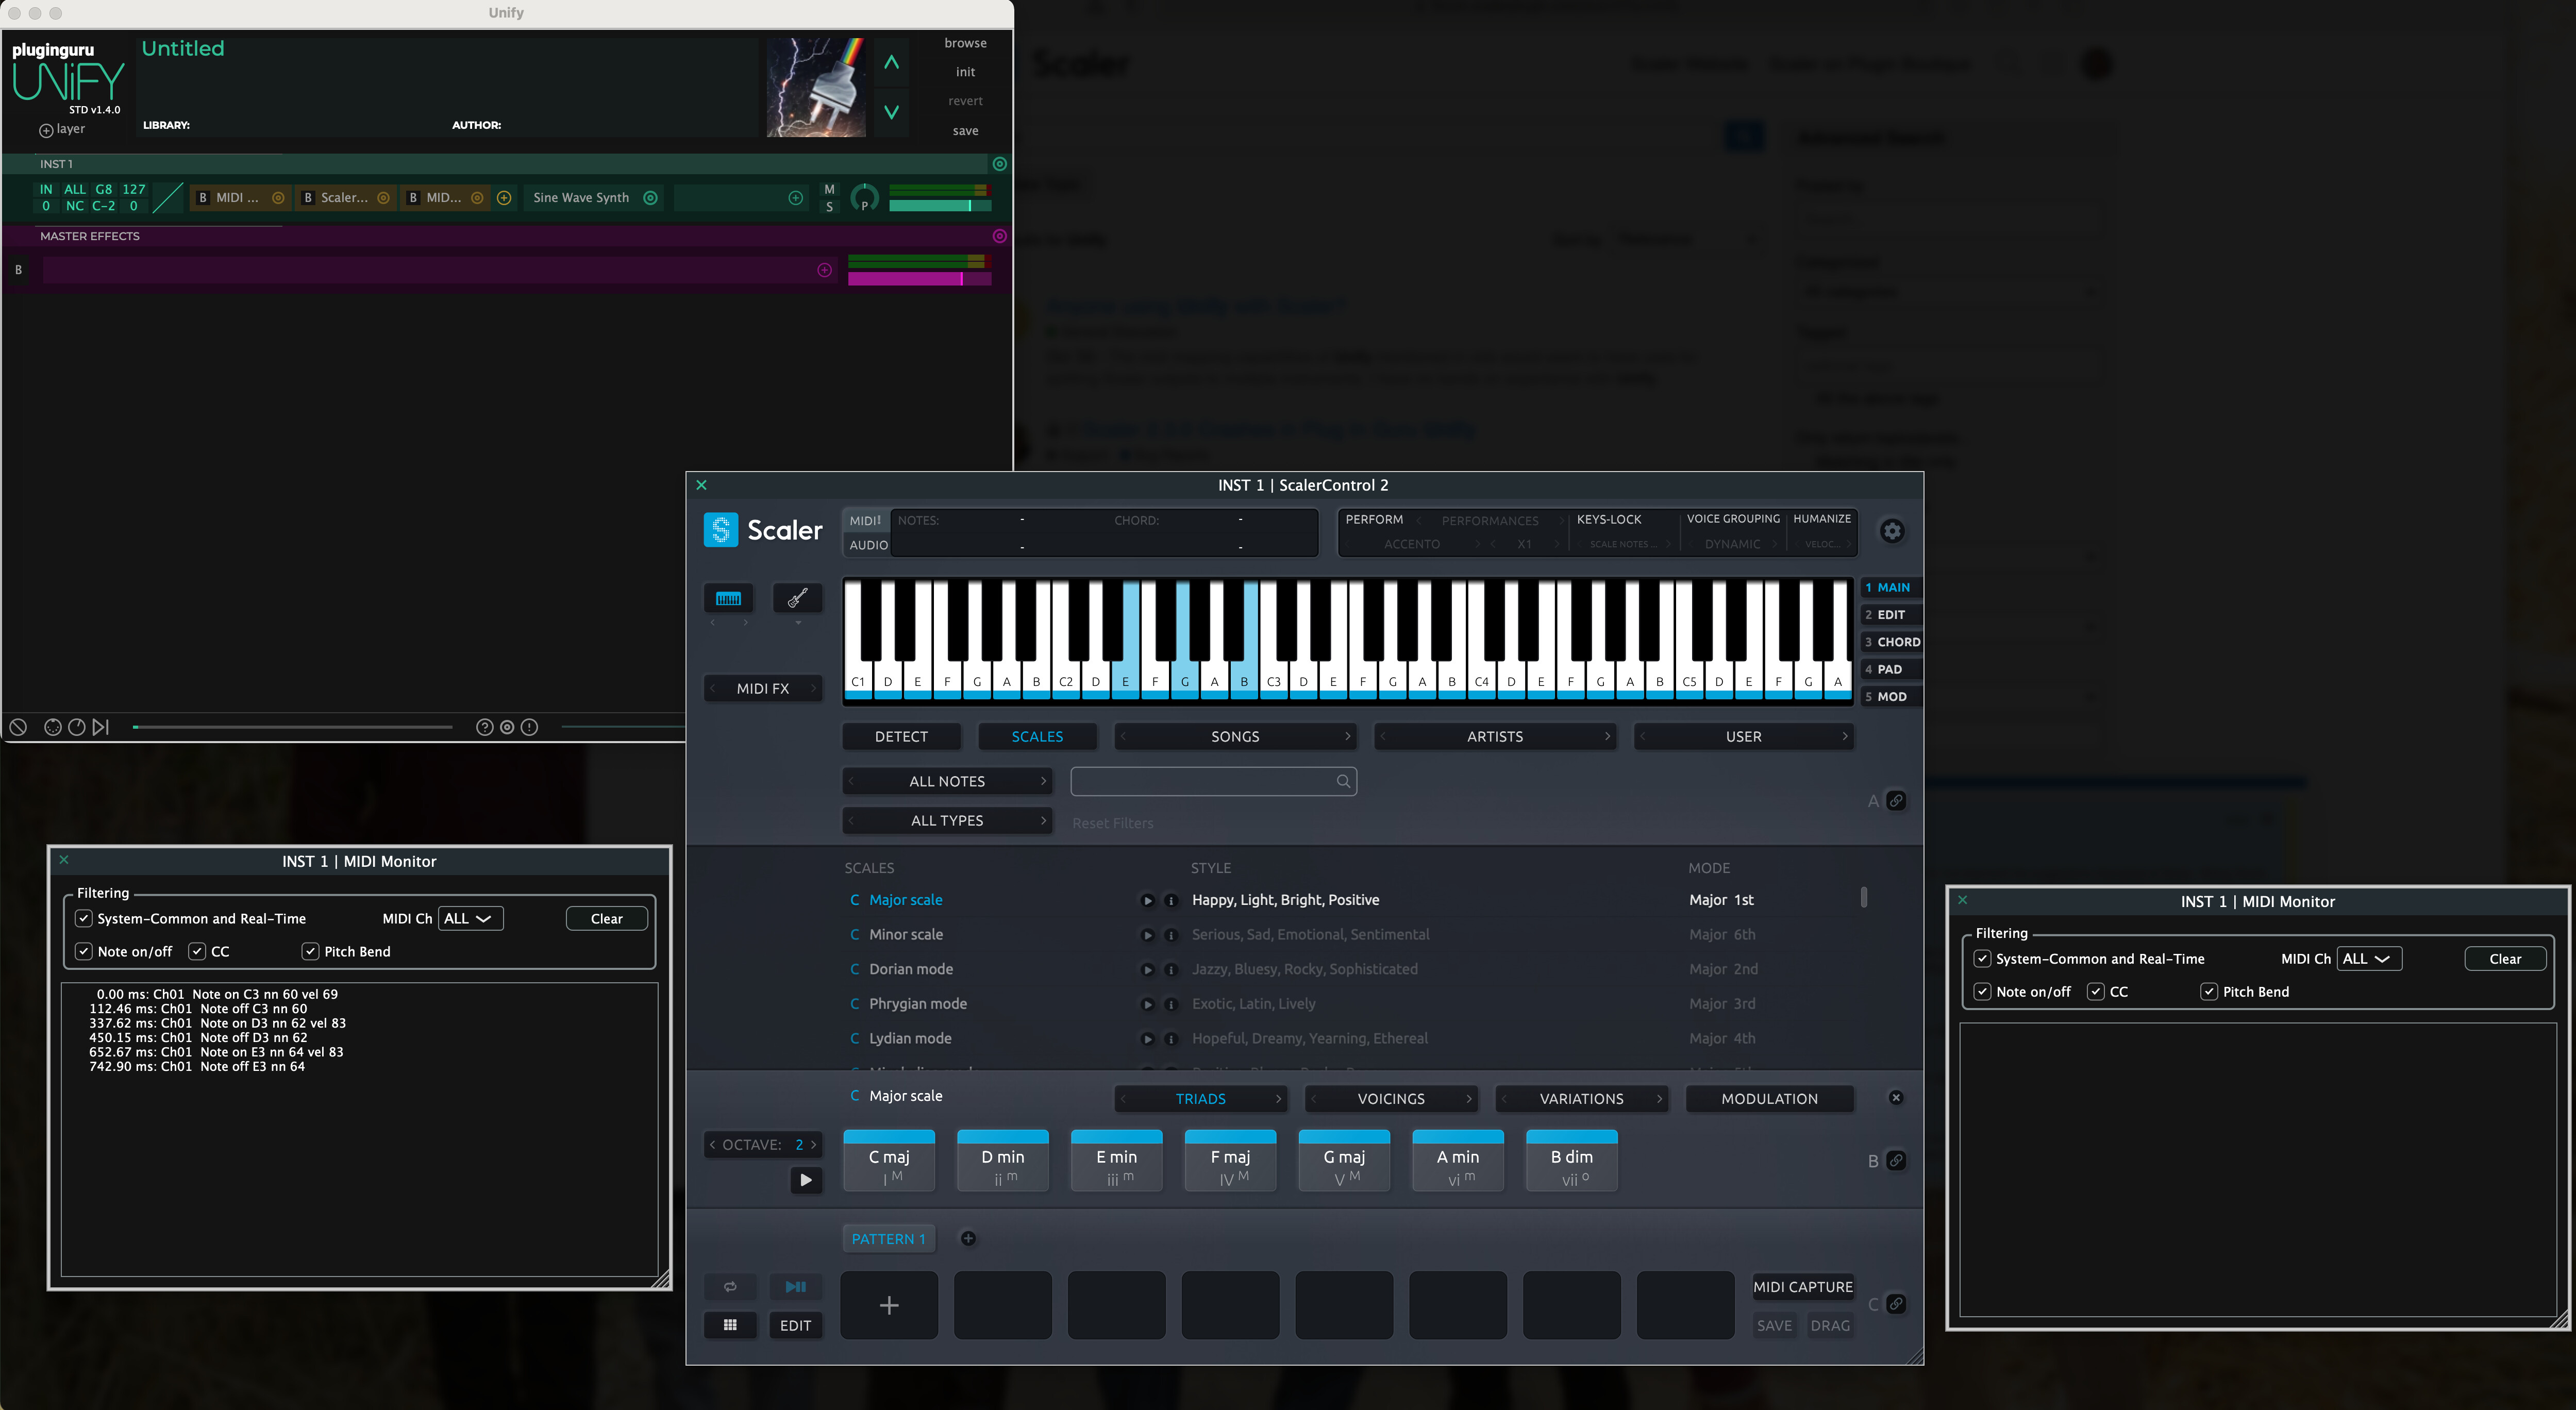Viewport: 2576px width, 1410px height.
Task: Toggle Pitch Bend in the left MIDI Monitor
Action: (x=310, y=951)
